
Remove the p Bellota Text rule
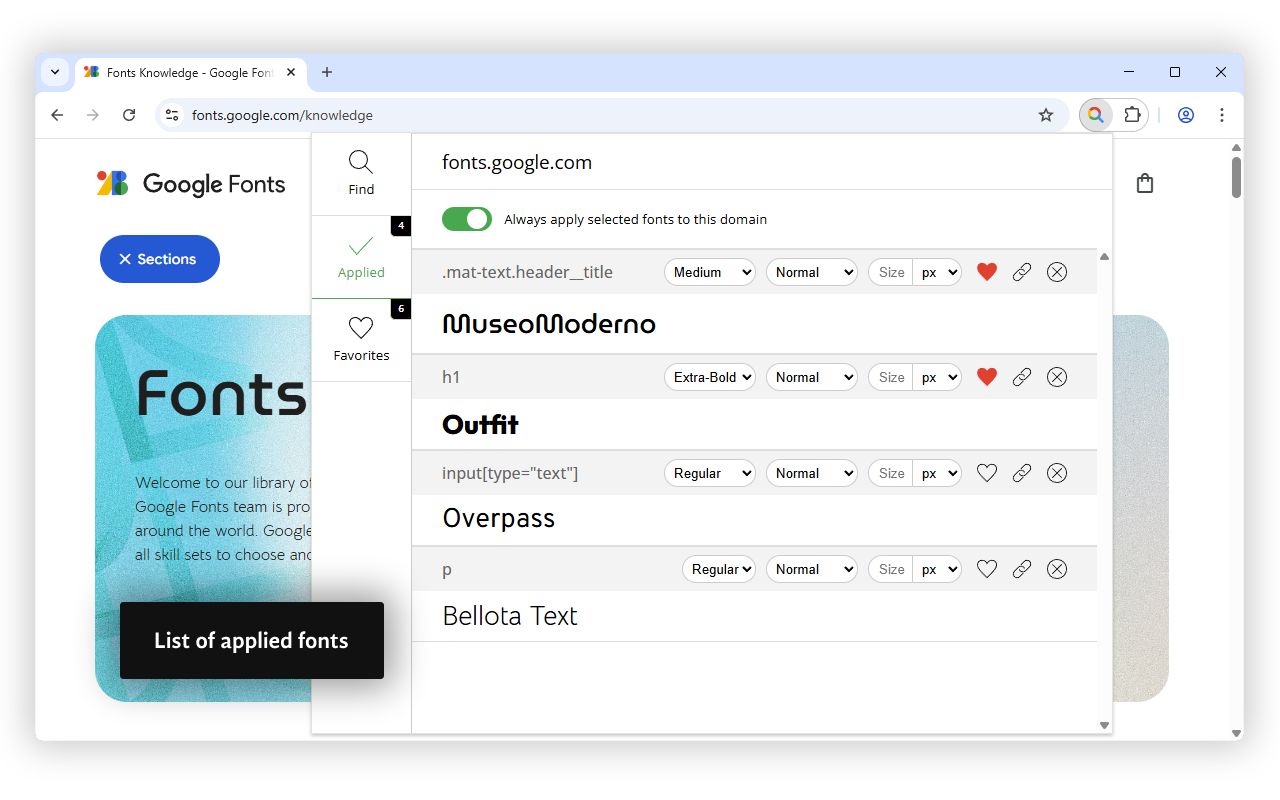1056,568
